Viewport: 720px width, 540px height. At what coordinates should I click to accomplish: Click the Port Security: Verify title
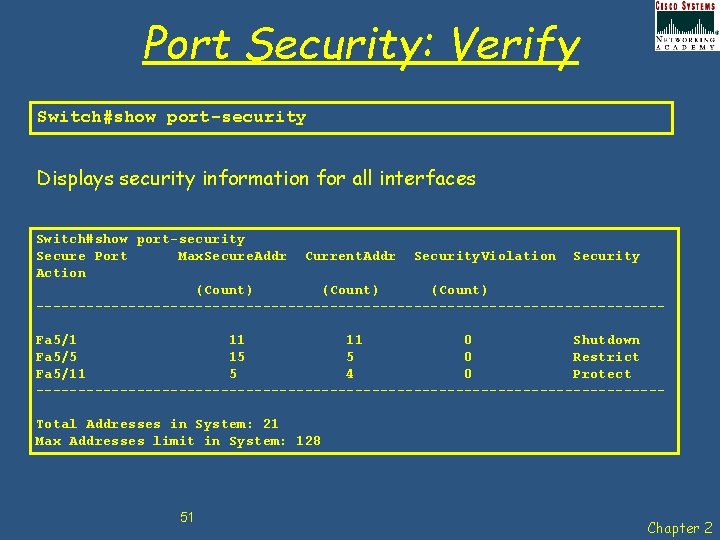coord(361,45)
